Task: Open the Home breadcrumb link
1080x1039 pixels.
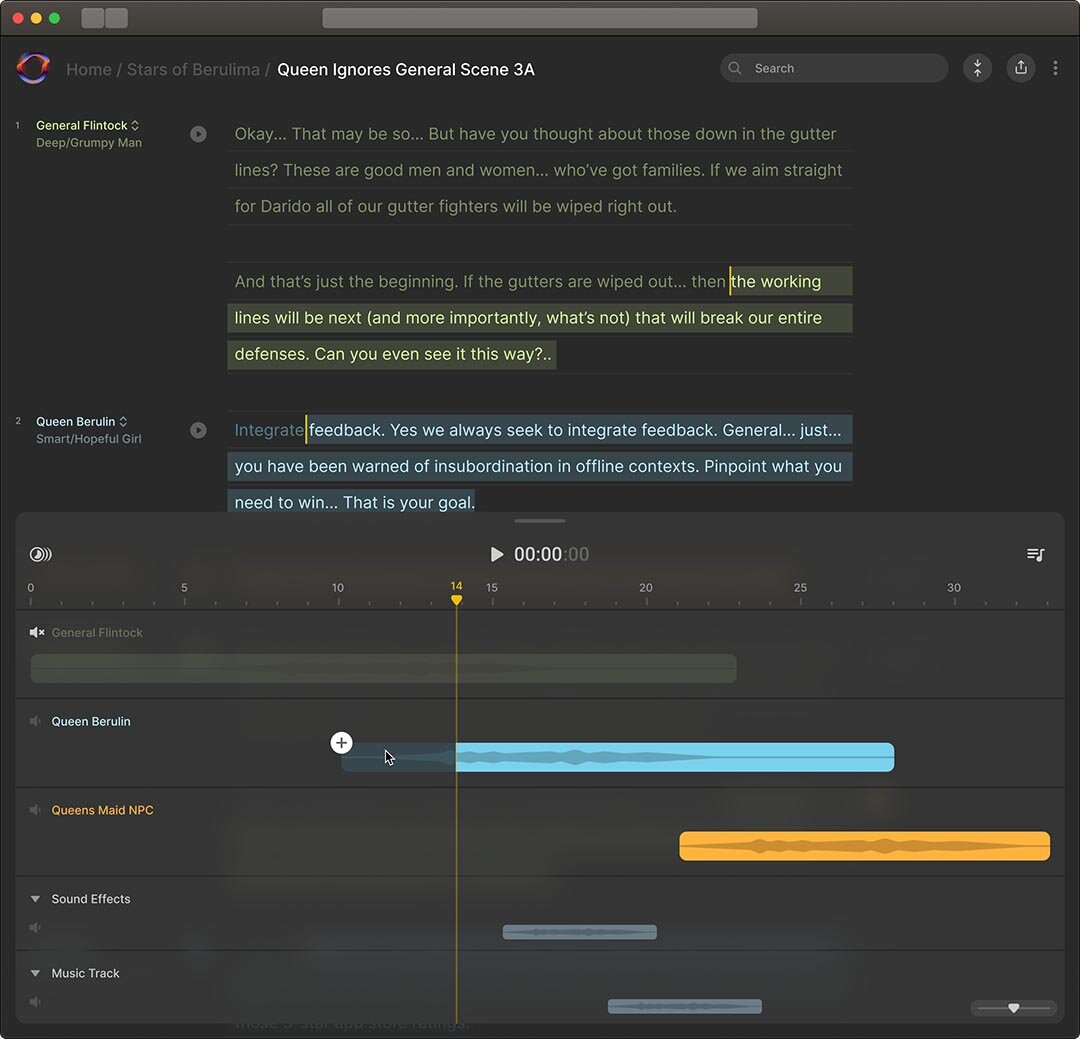Action: (89, 70)
